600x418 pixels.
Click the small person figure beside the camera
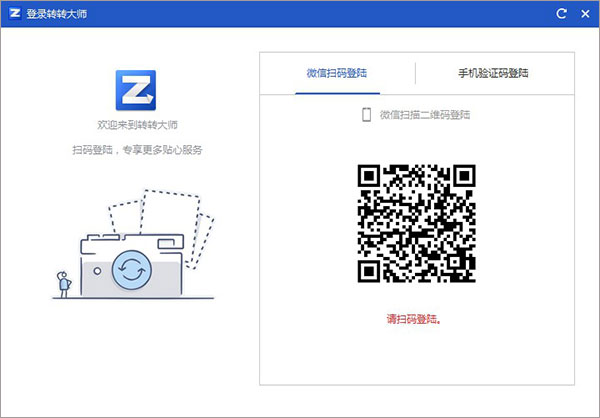[x=64, y=283]
